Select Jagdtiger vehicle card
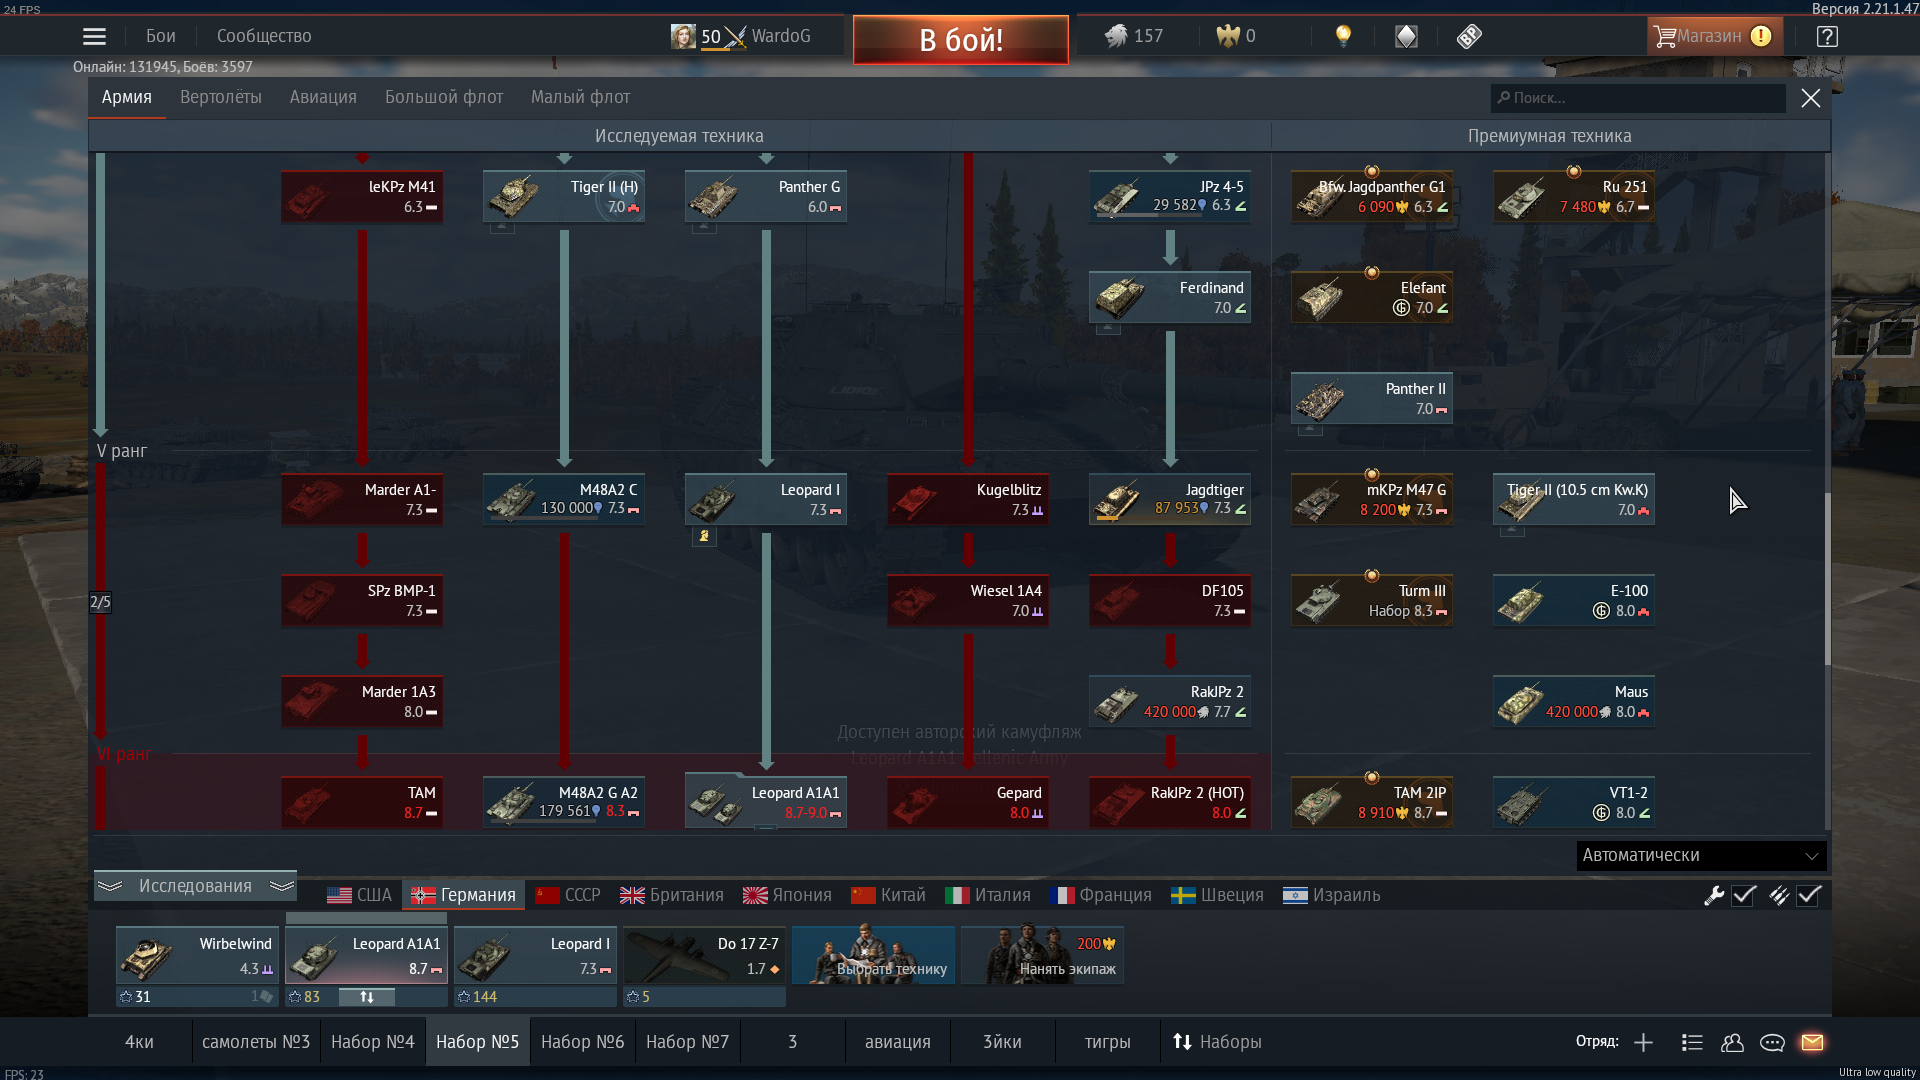This screenshot has height=1080, width=1920. click(1170, 499)
